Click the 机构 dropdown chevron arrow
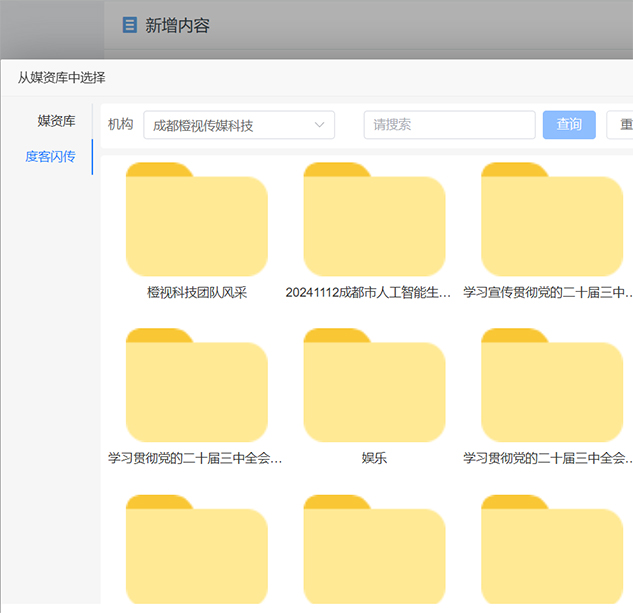 [x=319, y=125]
